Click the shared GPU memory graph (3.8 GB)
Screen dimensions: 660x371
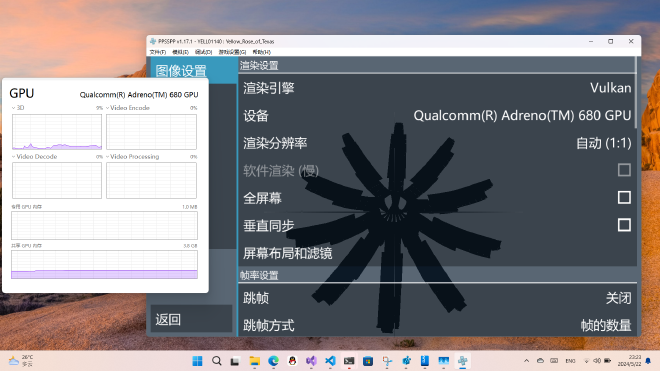(x=104, y=264)
